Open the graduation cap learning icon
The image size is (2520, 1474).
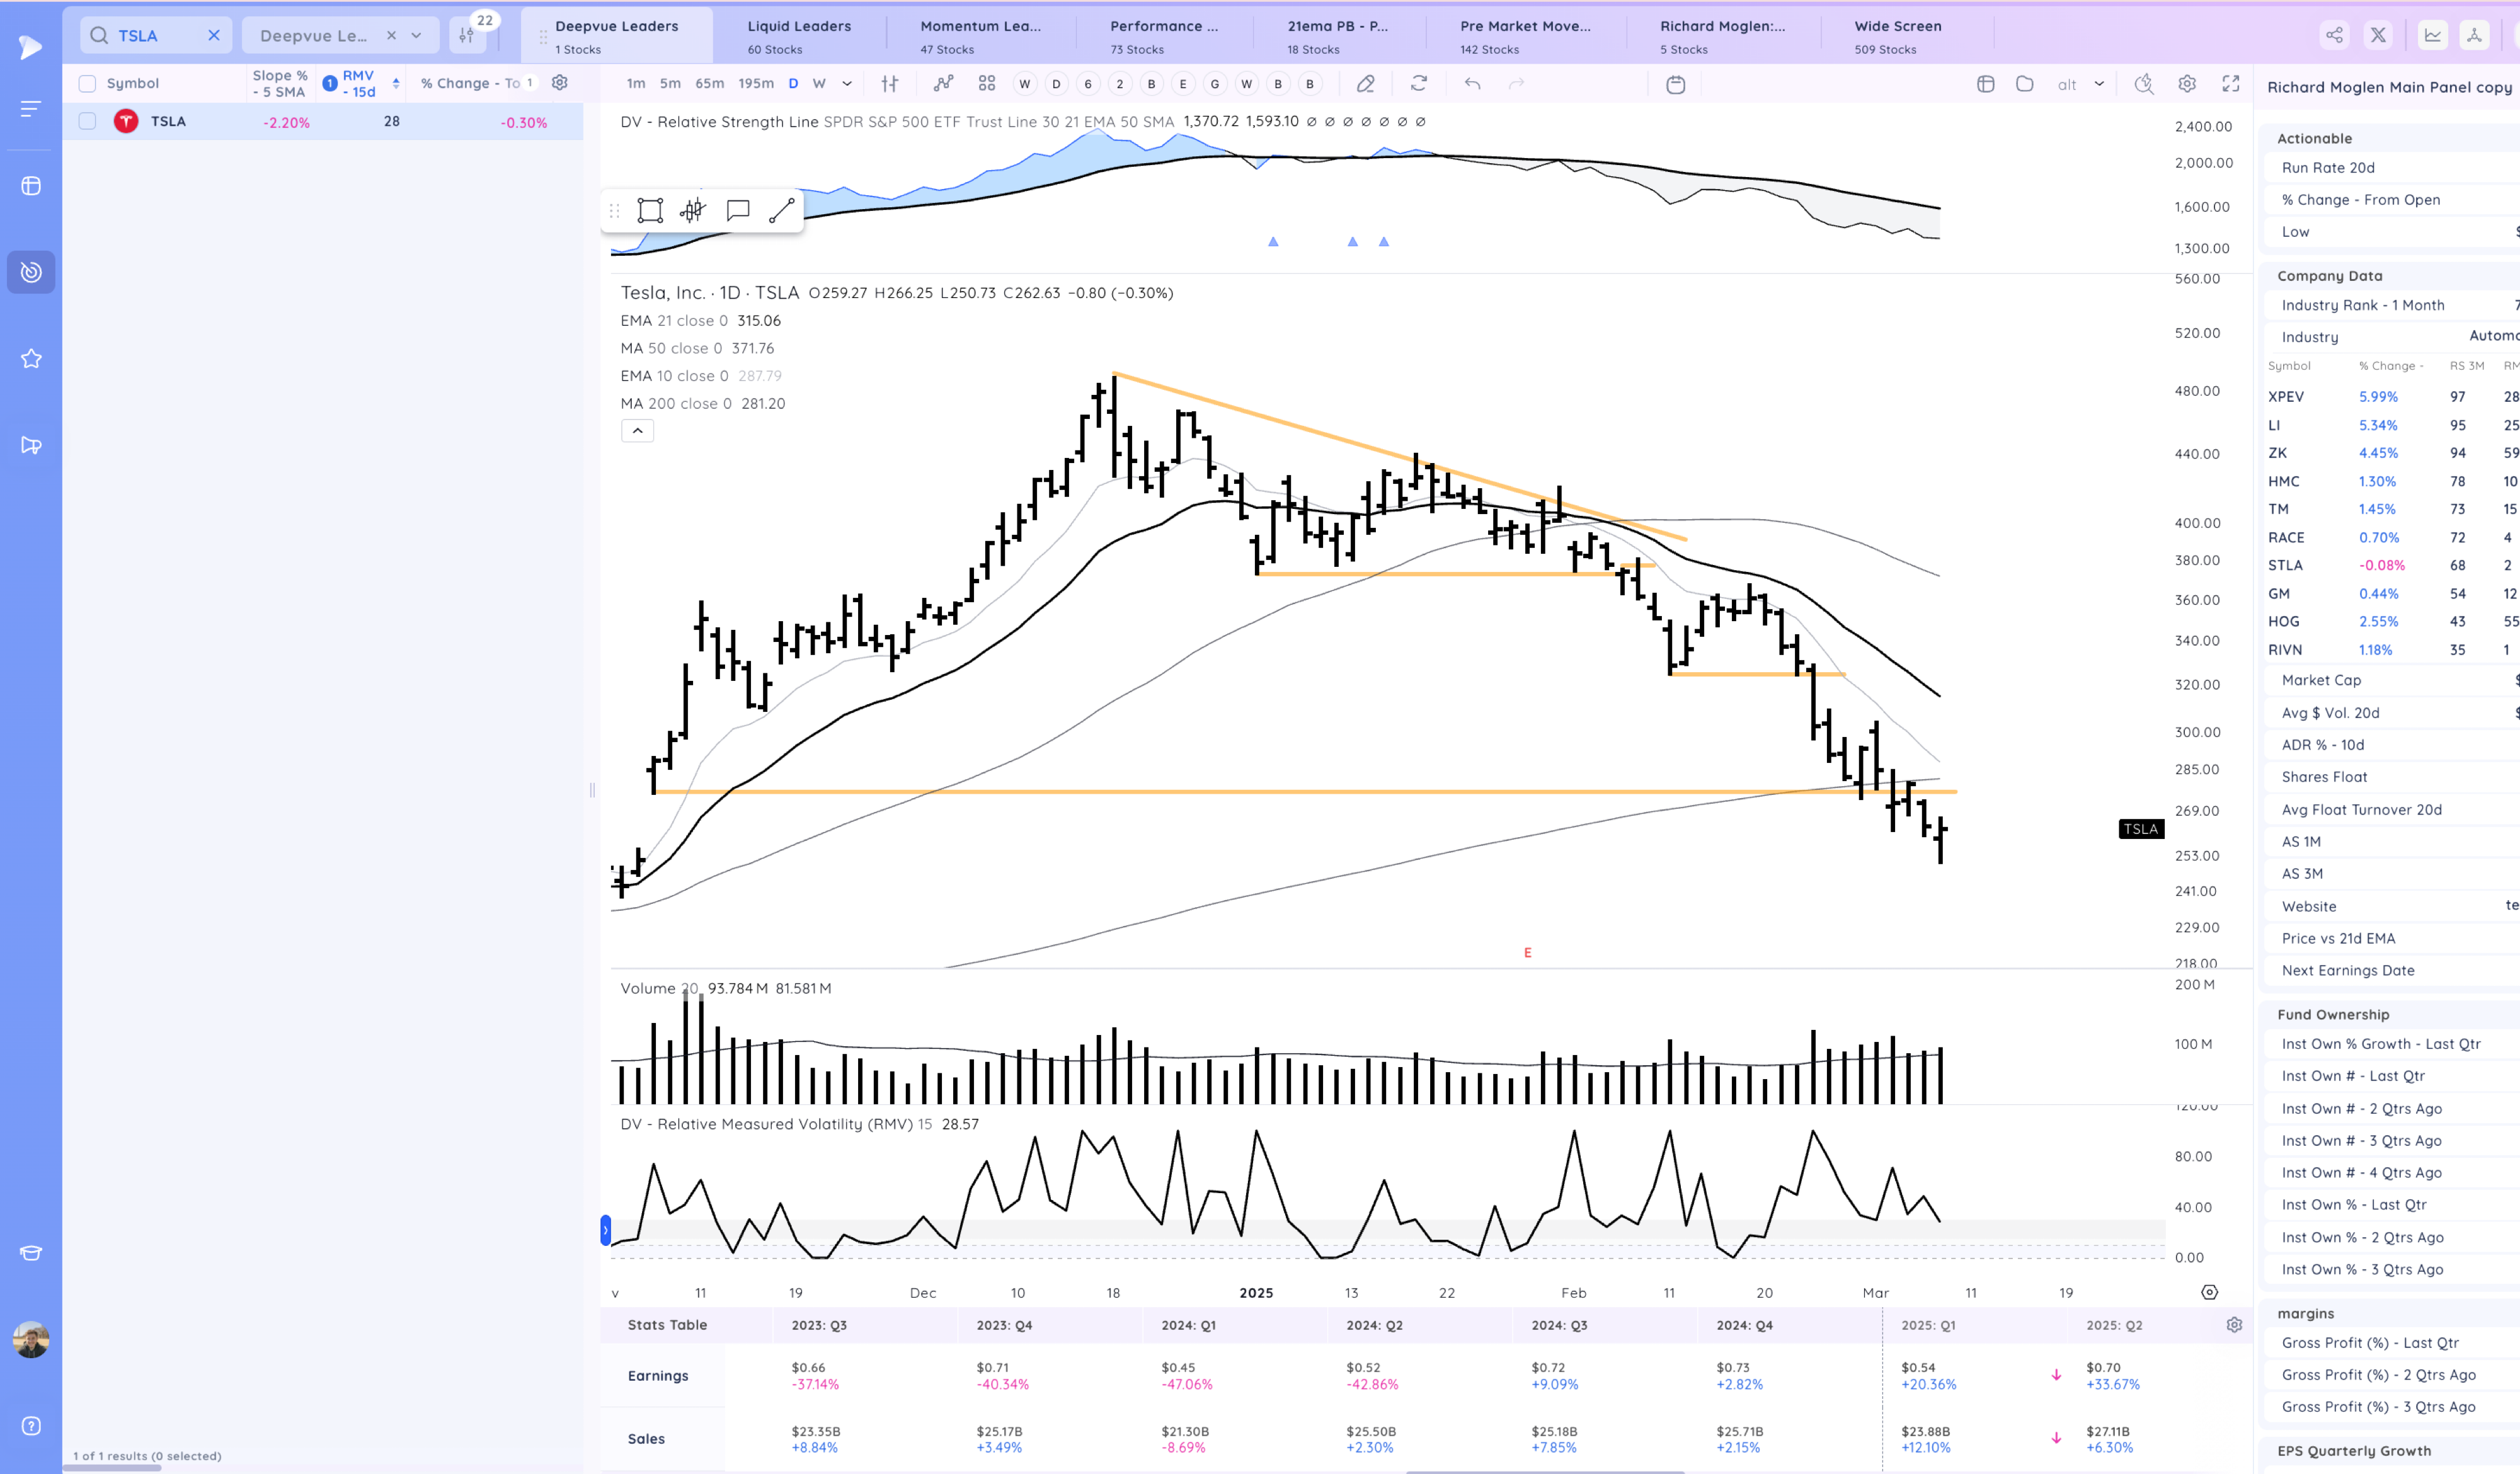[31, 1253]
